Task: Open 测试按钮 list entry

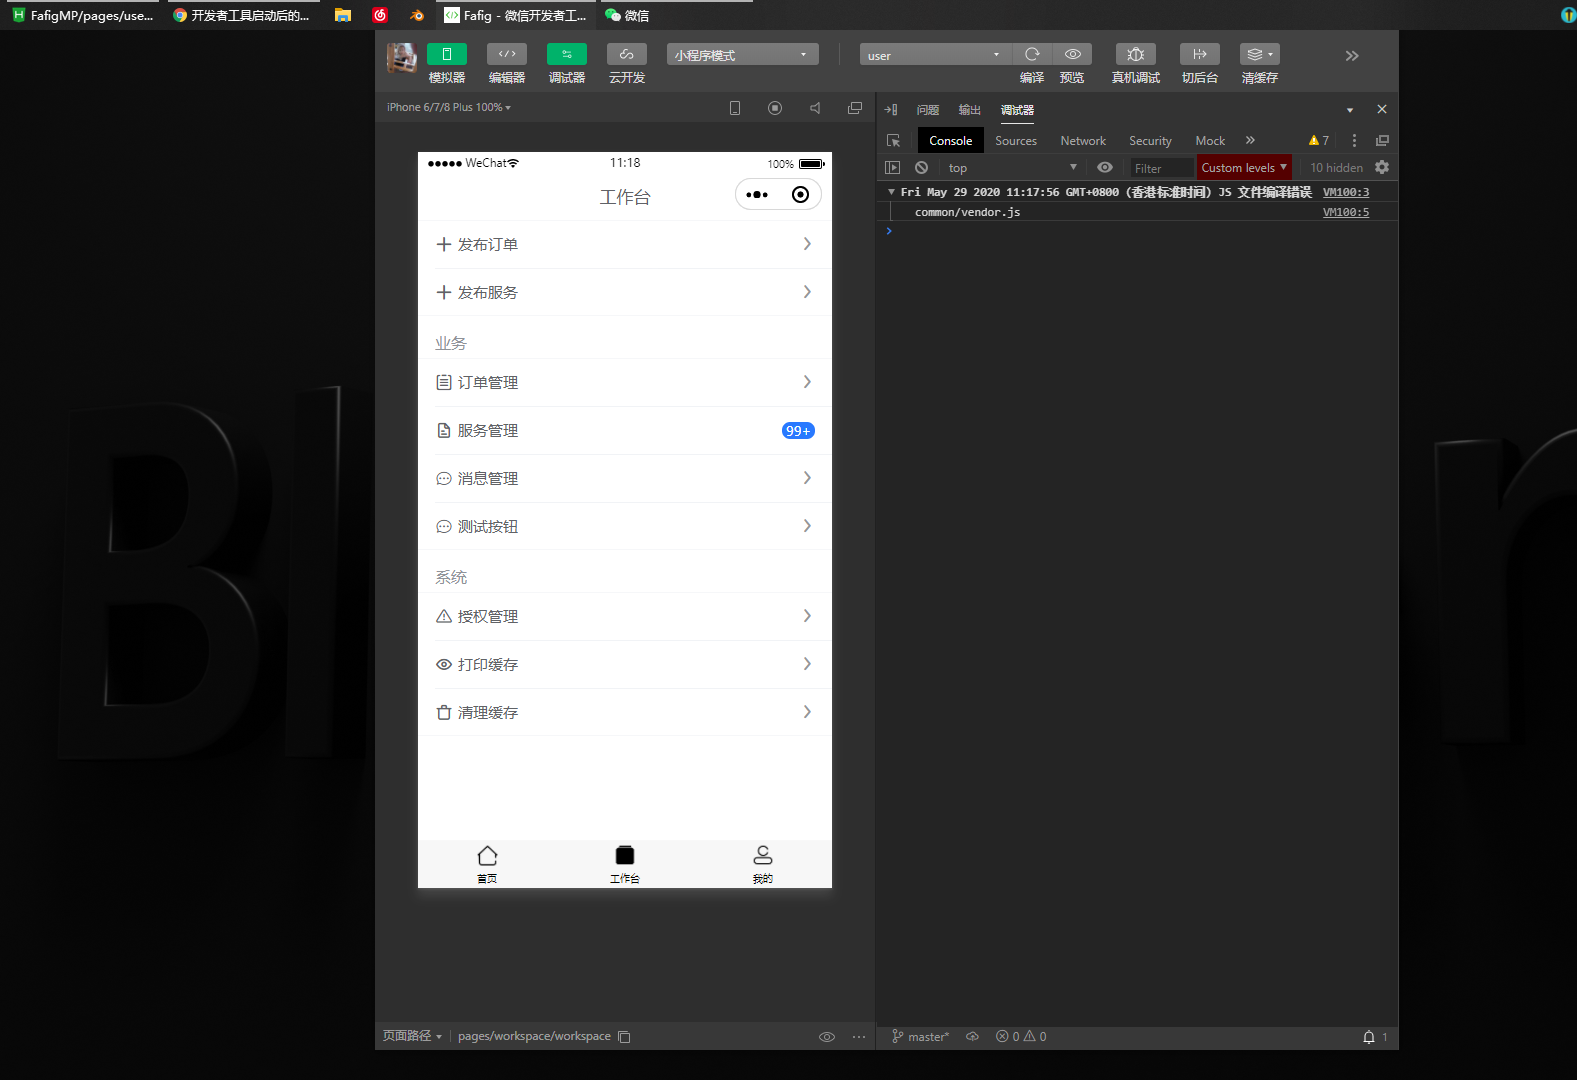Action: tap(625, 527)
